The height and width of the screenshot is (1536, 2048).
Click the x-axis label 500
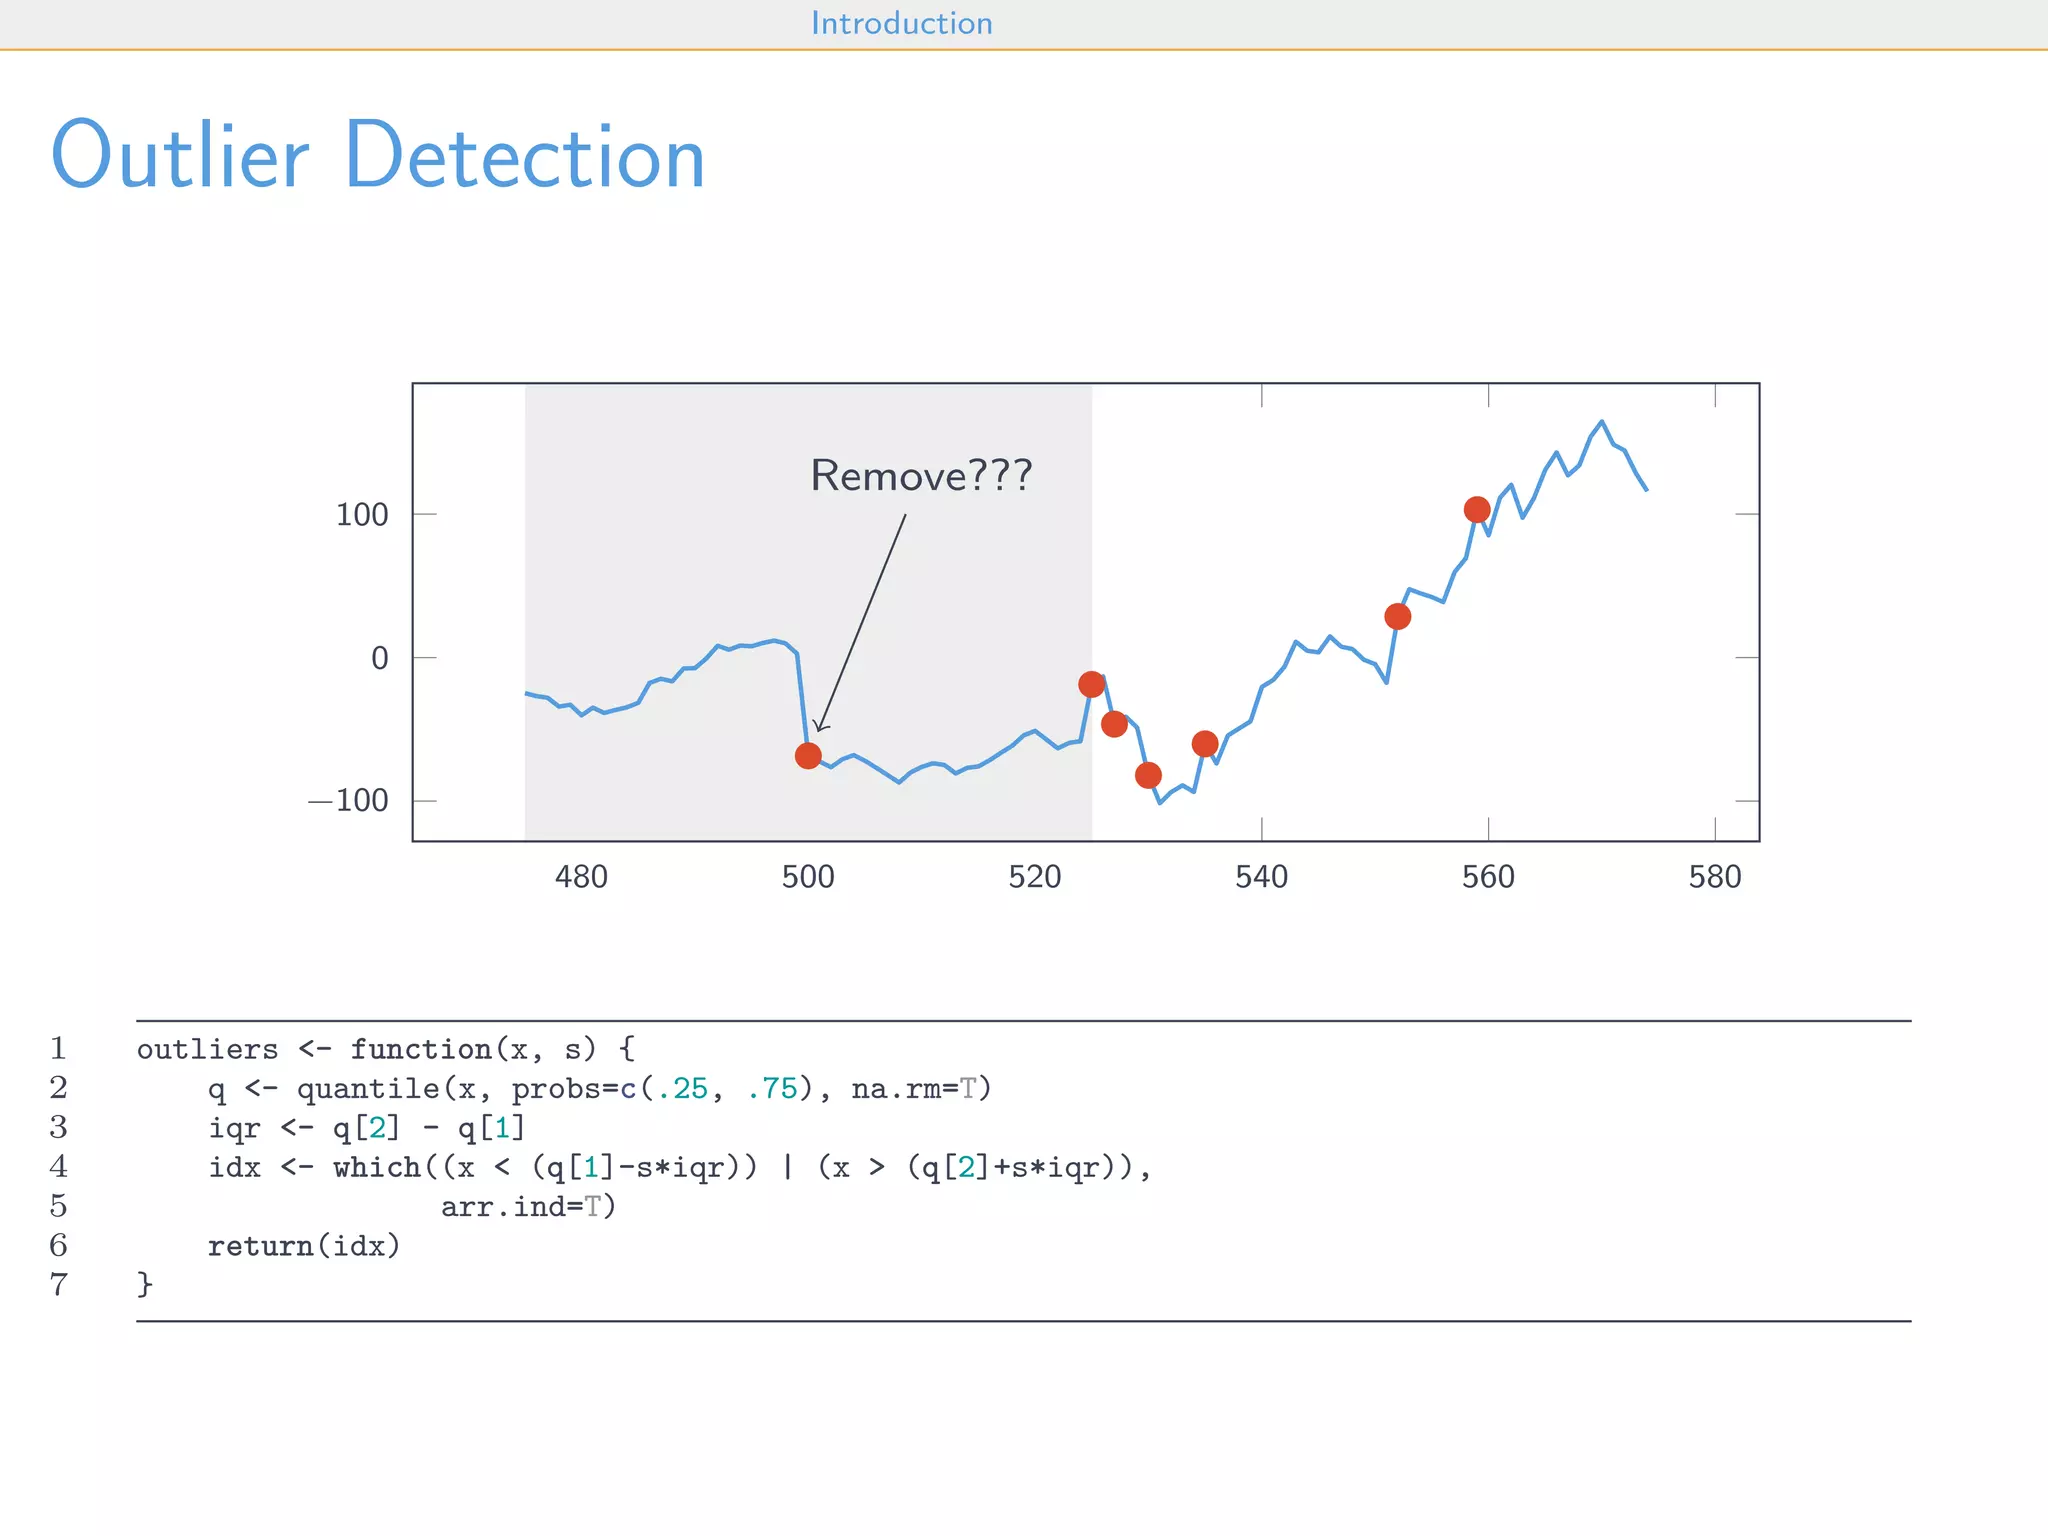click(808, 877)
